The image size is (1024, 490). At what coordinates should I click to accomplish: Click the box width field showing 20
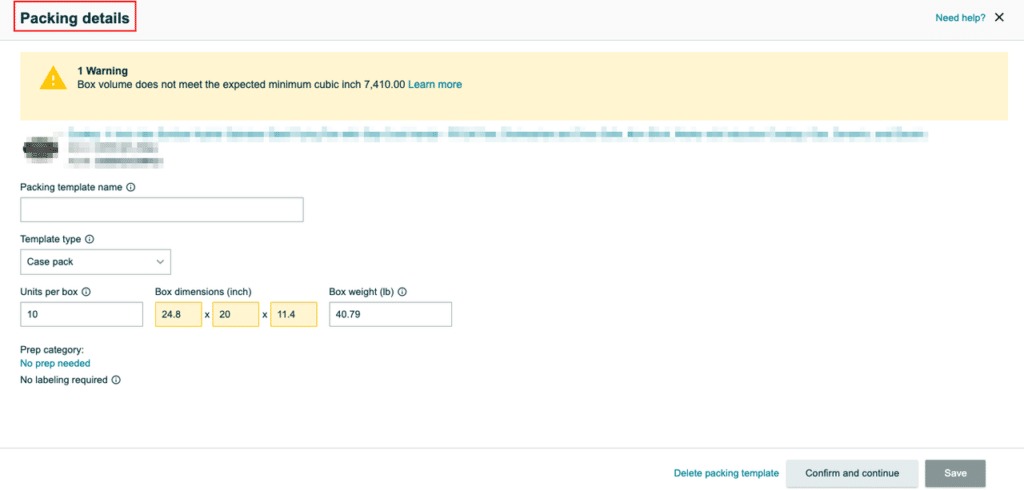coord(235,314)
